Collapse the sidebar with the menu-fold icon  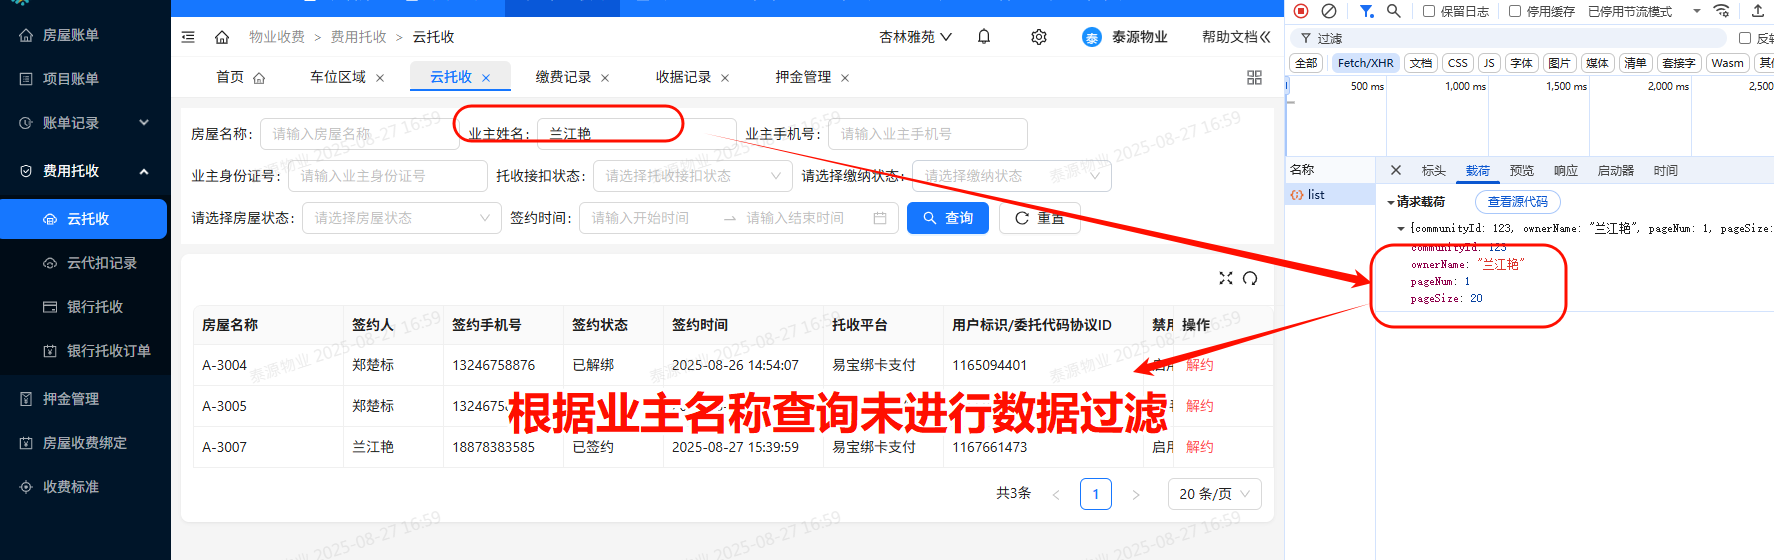188,37
